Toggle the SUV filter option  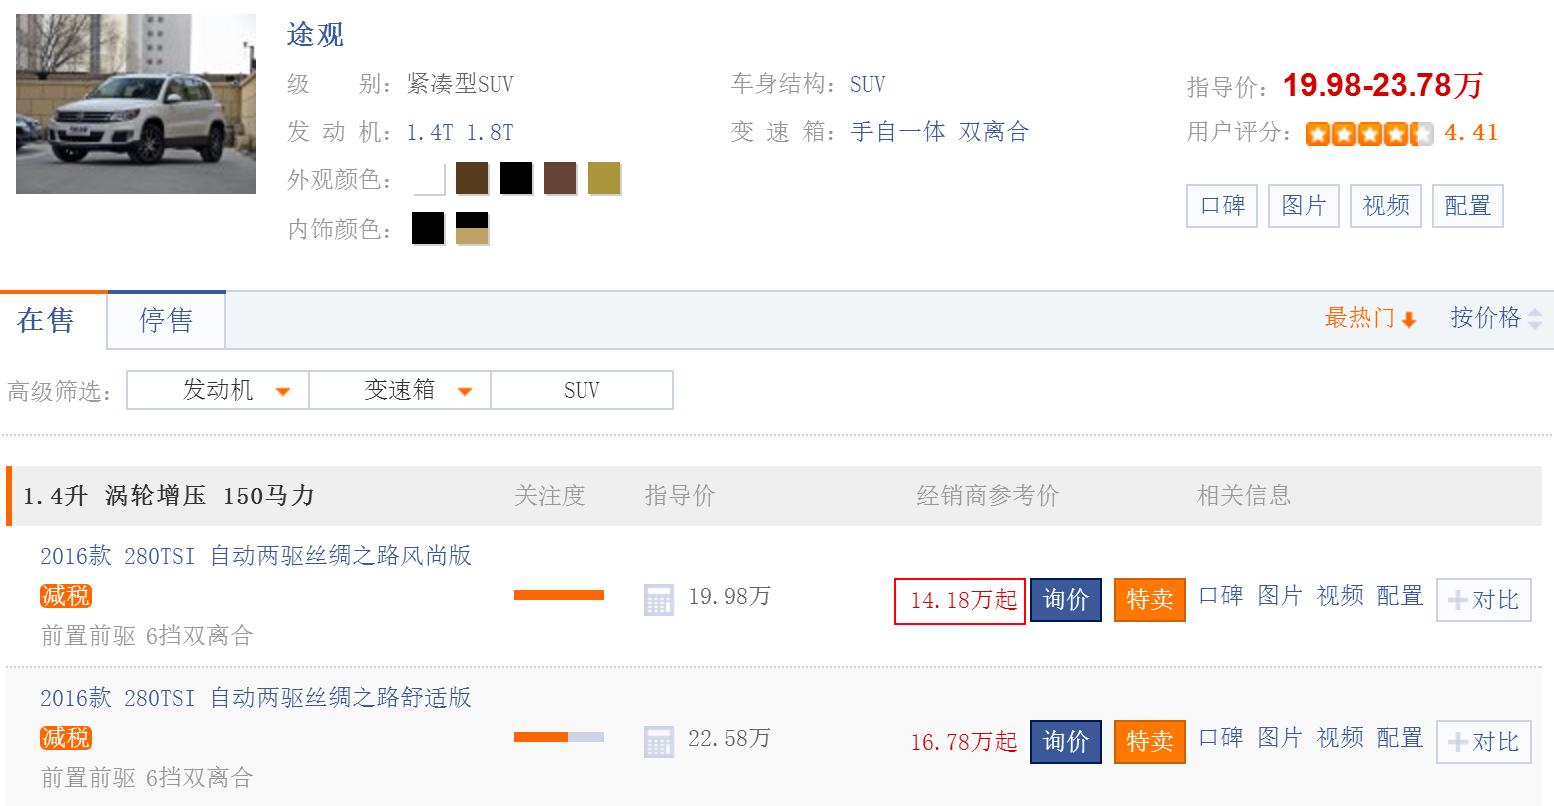(x=582, y=390)
